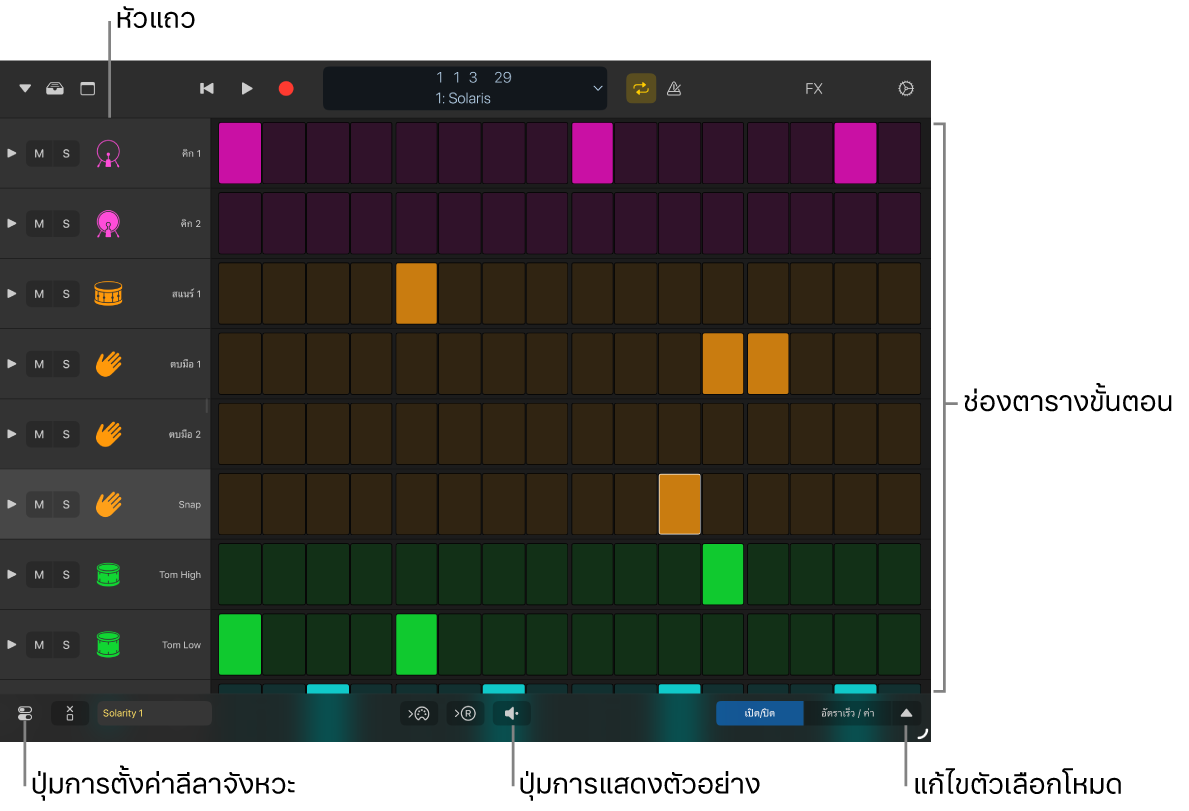The image size is (1189, 811).
Task: Switch to อัตราเร็ว / ค่า edit mode
Action: [x=847, y=713]
